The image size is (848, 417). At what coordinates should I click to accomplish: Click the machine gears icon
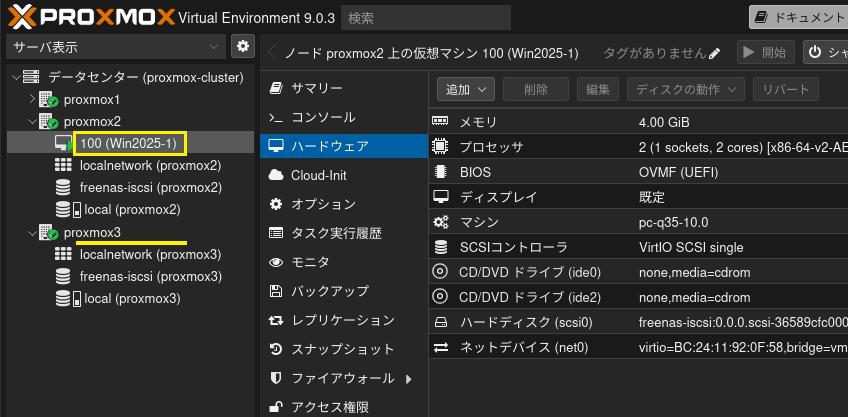(441, 222)
